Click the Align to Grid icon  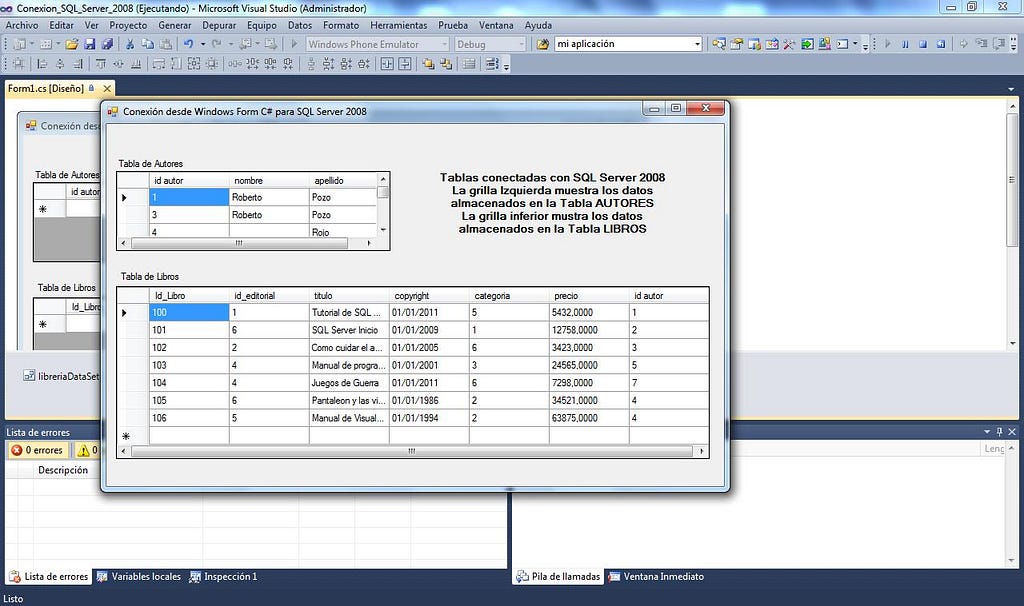pos(18,63)
